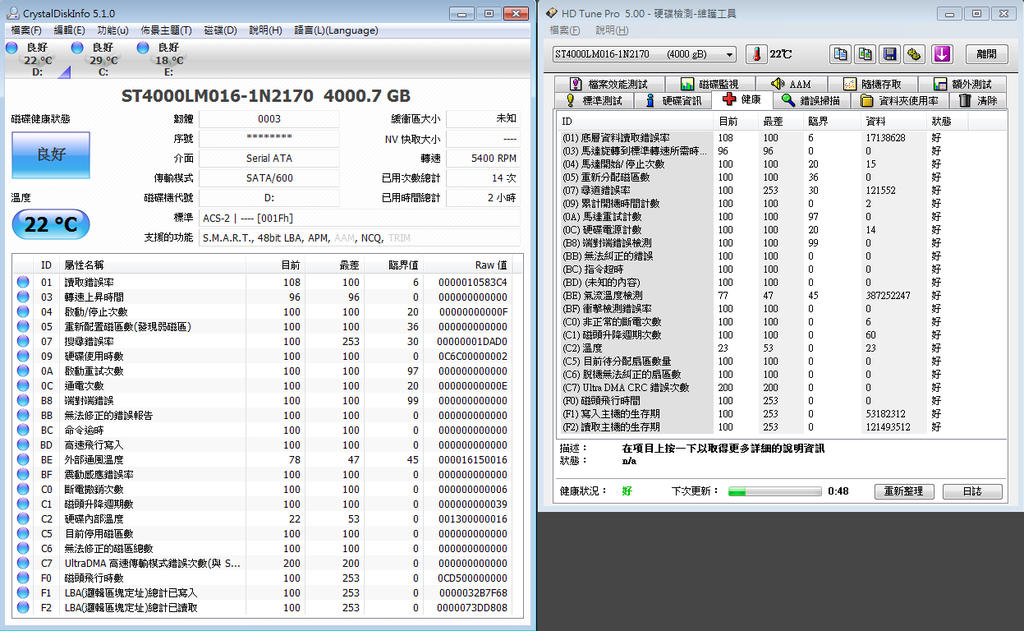Click the 日誌 log button
This screenshot has height=631, width=1024.
tap(972, 491)
